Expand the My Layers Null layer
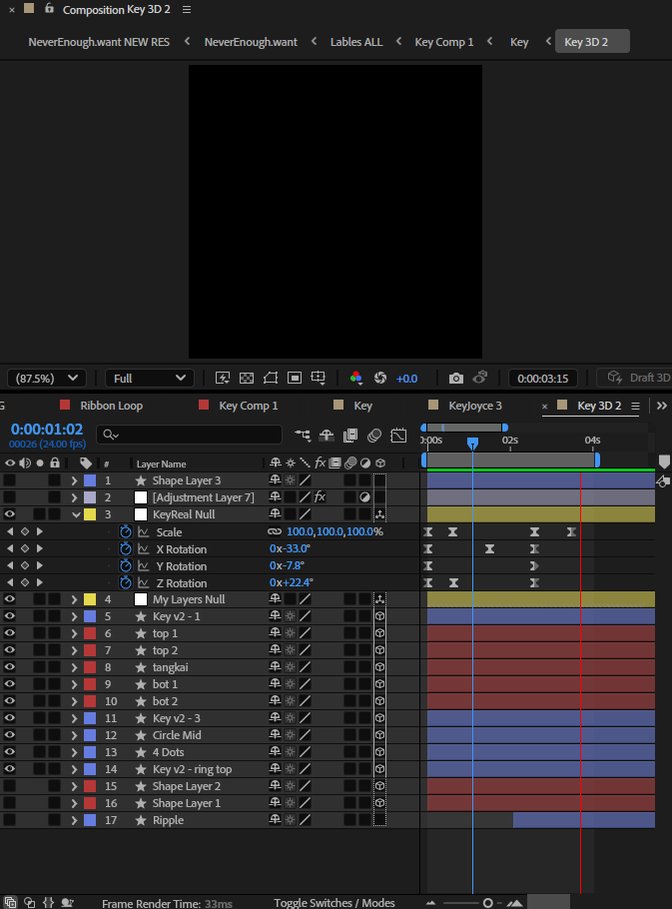672x909 pixels. click(x=74, y=599)
